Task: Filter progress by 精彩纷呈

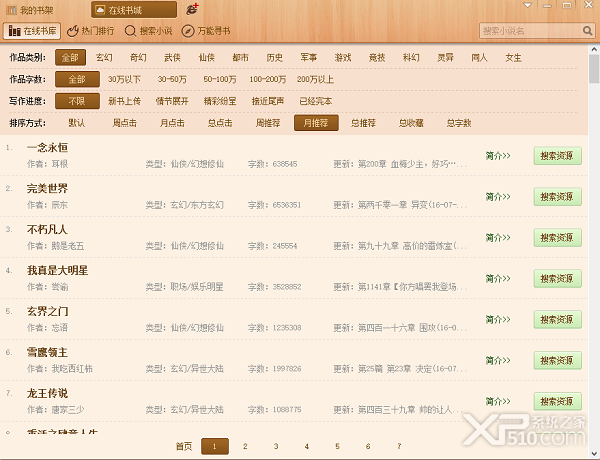Action: (x=220, y=101)
